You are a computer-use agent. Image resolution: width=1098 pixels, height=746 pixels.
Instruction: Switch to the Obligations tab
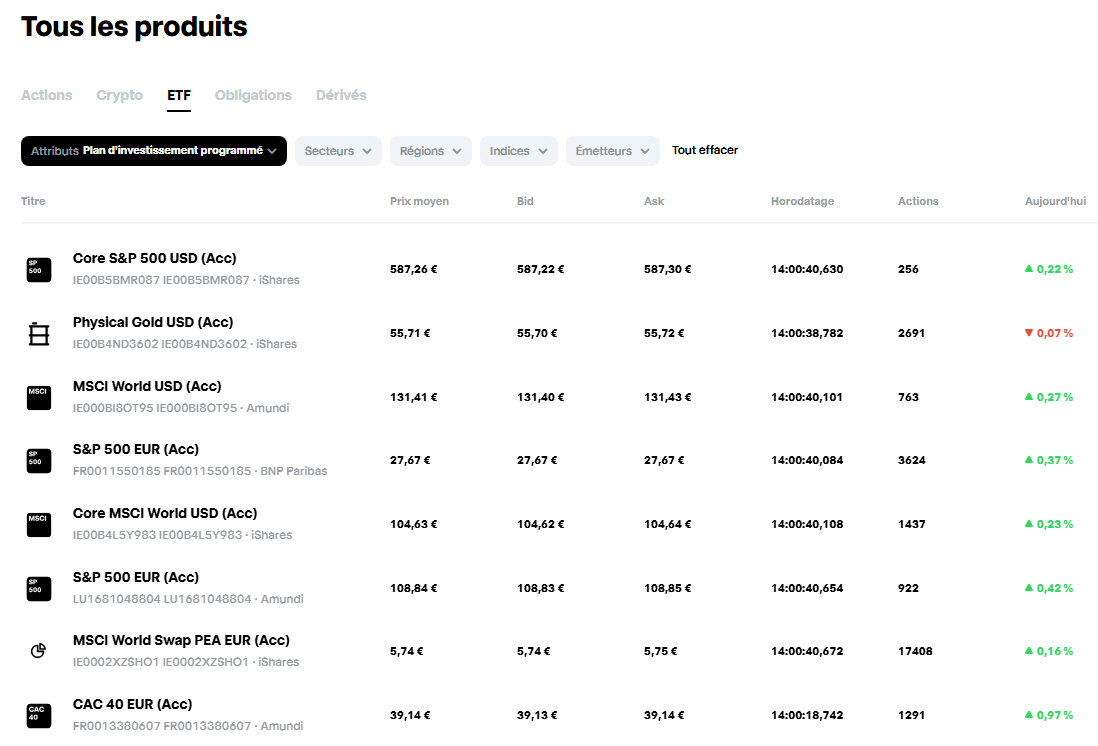point(253,95)
